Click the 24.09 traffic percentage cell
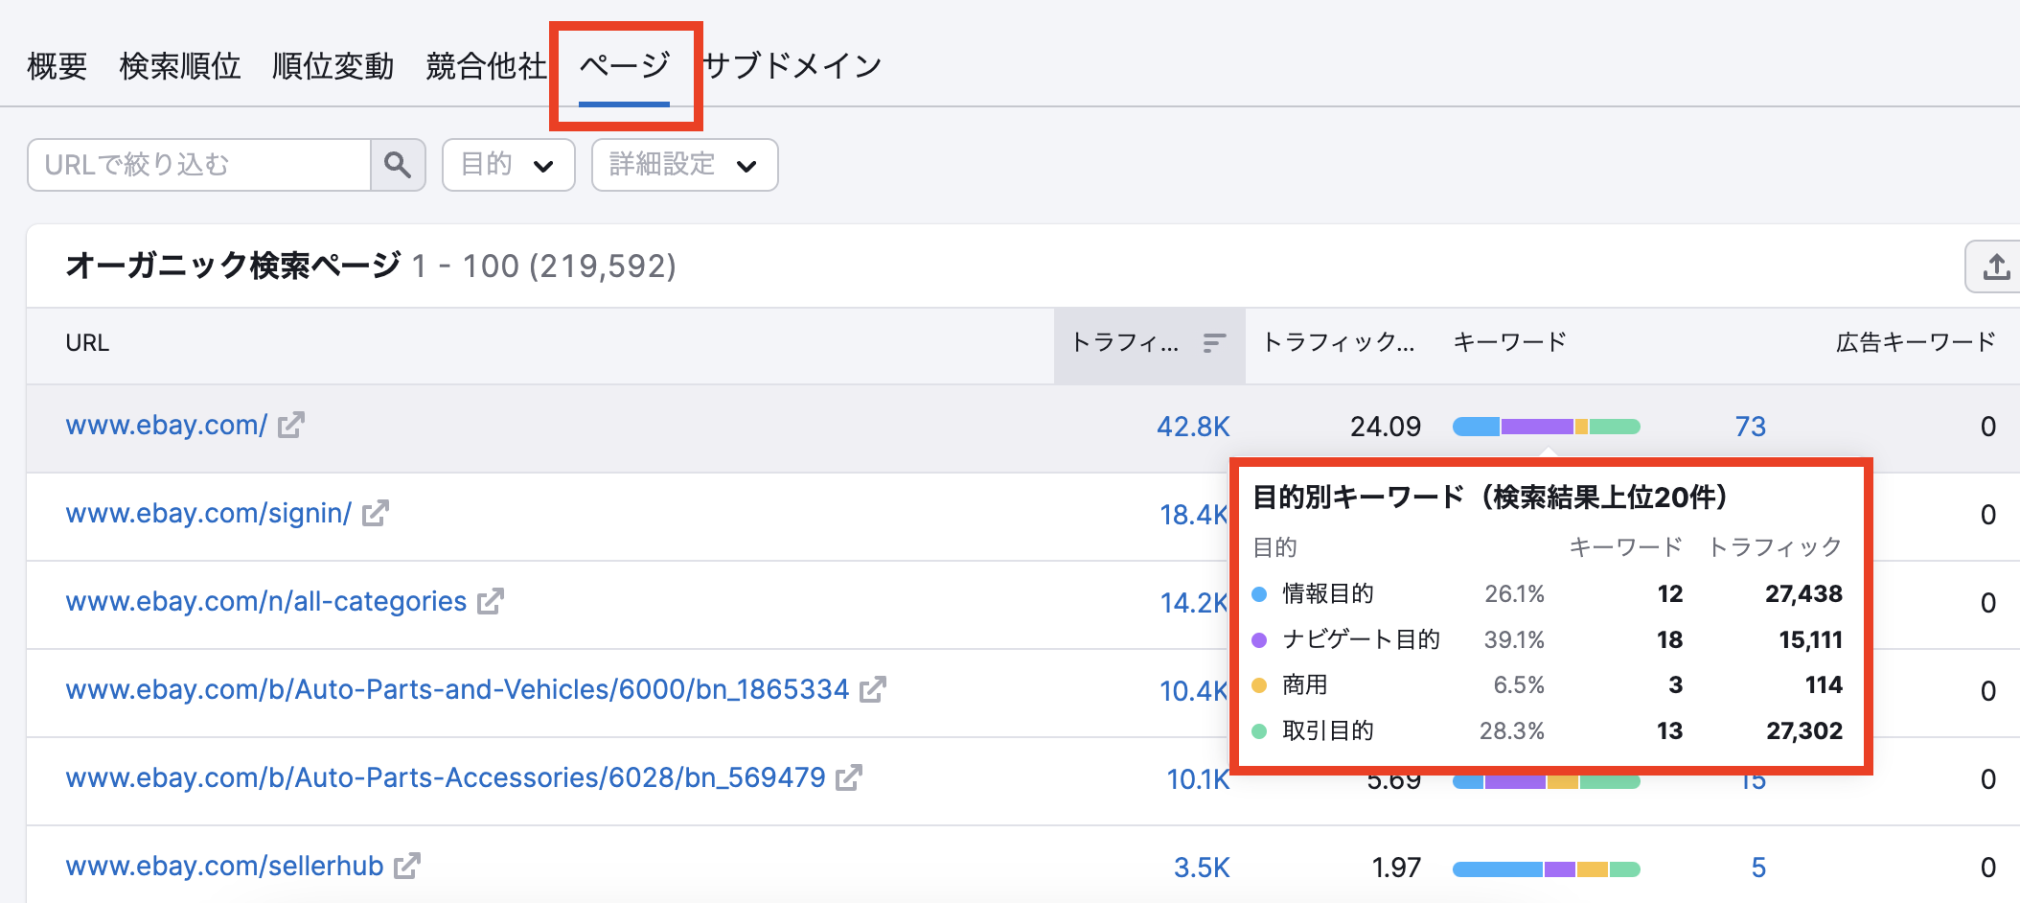The image size is (2020, 903). [1385, 427]
